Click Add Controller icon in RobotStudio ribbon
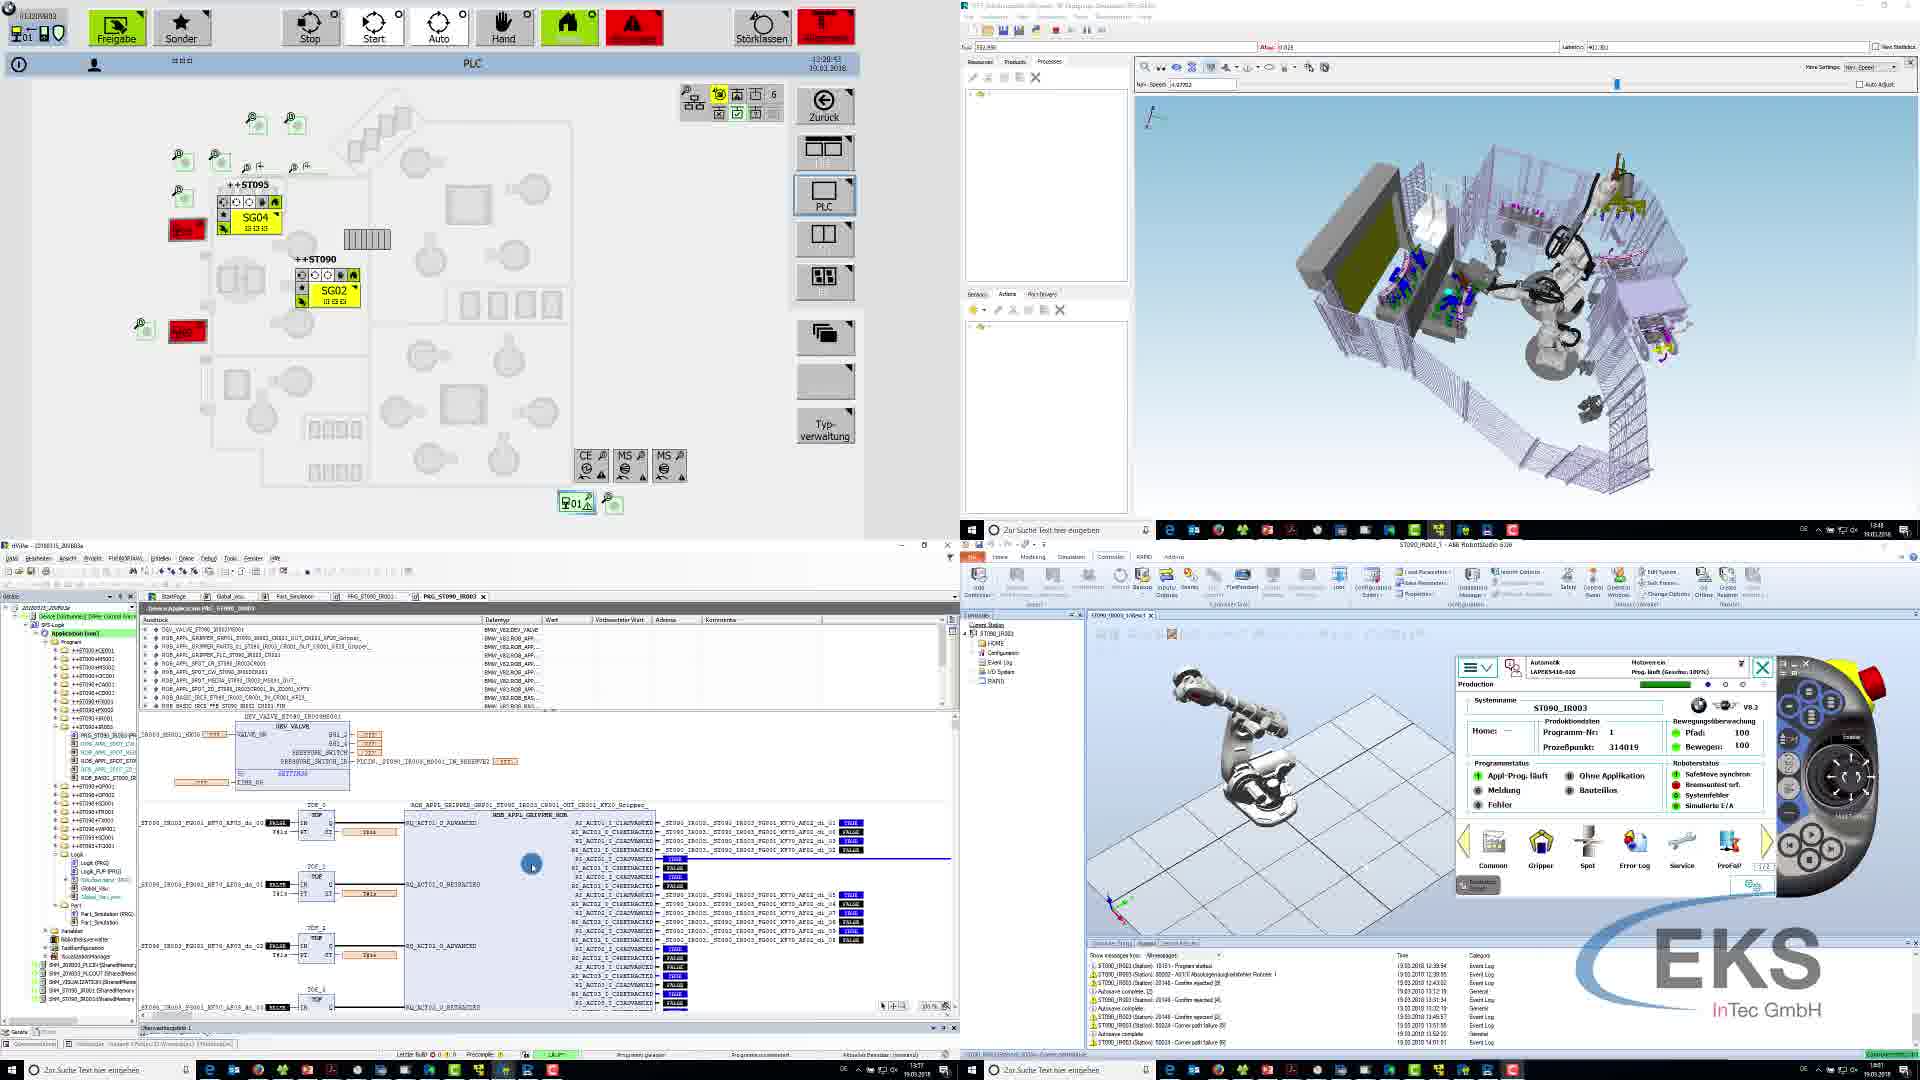This screenshot has width=1920, height=1080. point(979,581)
